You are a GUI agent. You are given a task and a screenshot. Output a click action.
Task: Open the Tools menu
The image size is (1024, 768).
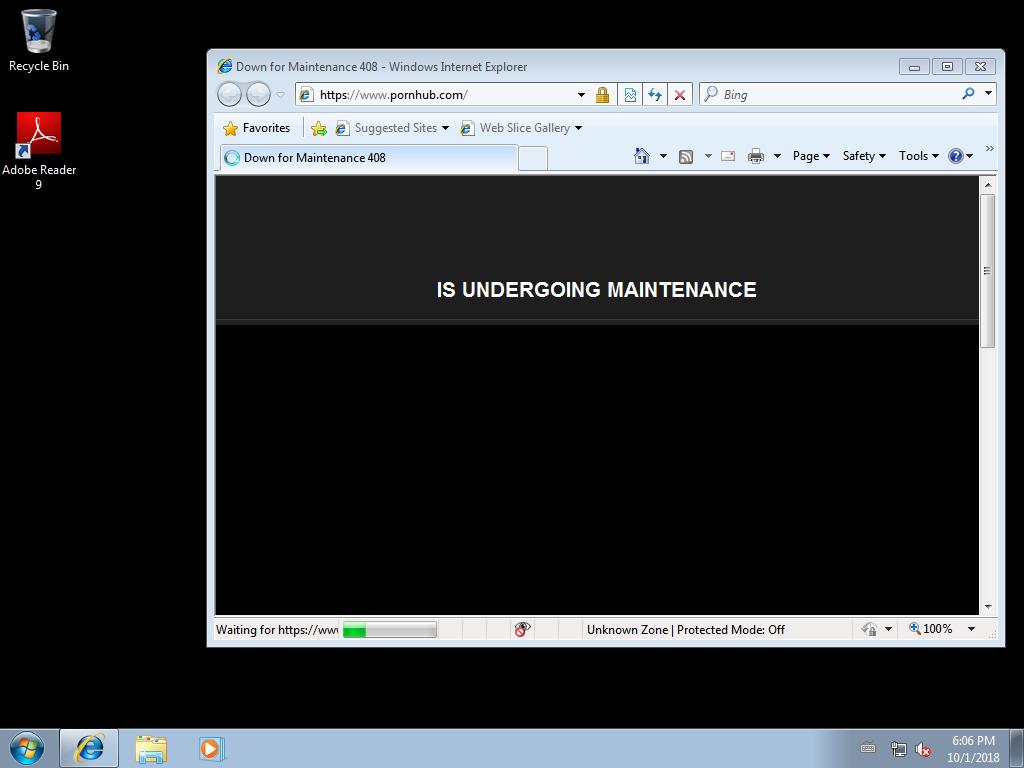pos(918,156)
